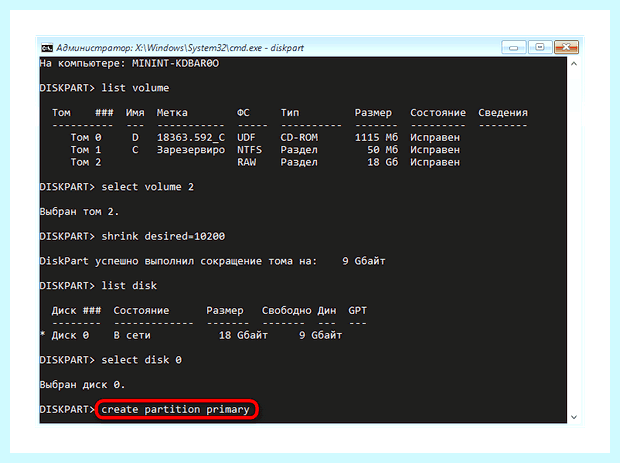The height and width of the screenshot is (463, 620).
Task: Click the 'list disk' command line
Action: 98,285
